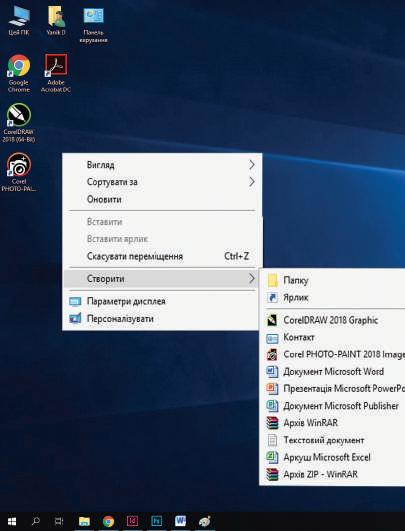Viewport: 405px width, 531px height.
Task: Create a new Папку folder
Action: tap(333, 280)
